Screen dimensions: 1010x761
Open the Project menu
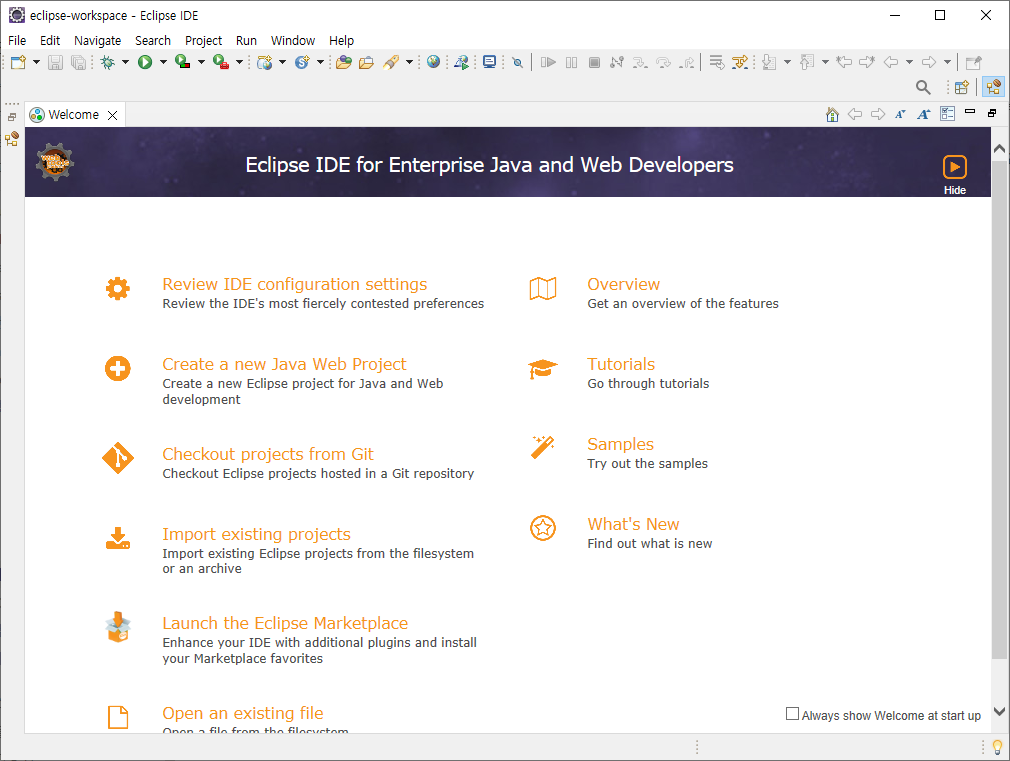click(x=203, y=41)
